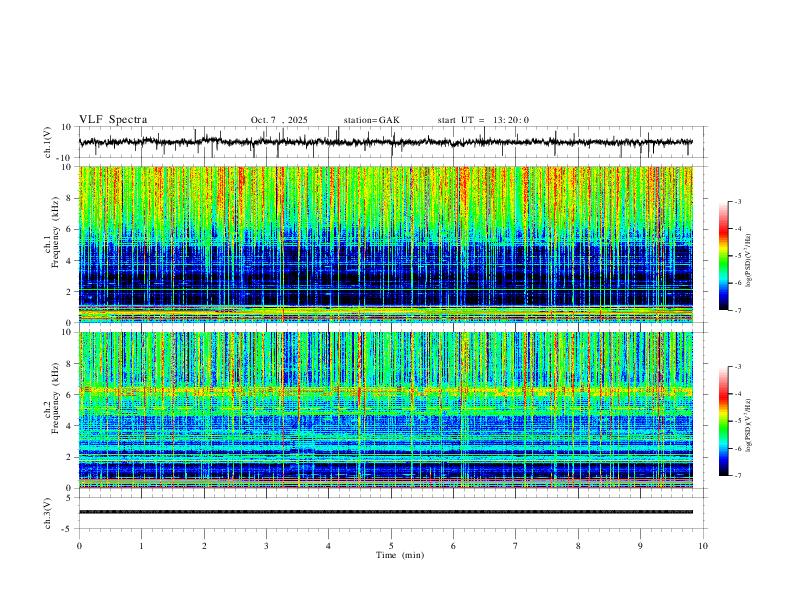This screenshot has height=612, width=792.
Task: Click the yellow 6 kHz band in ch.2
Action: pos(386,390)
